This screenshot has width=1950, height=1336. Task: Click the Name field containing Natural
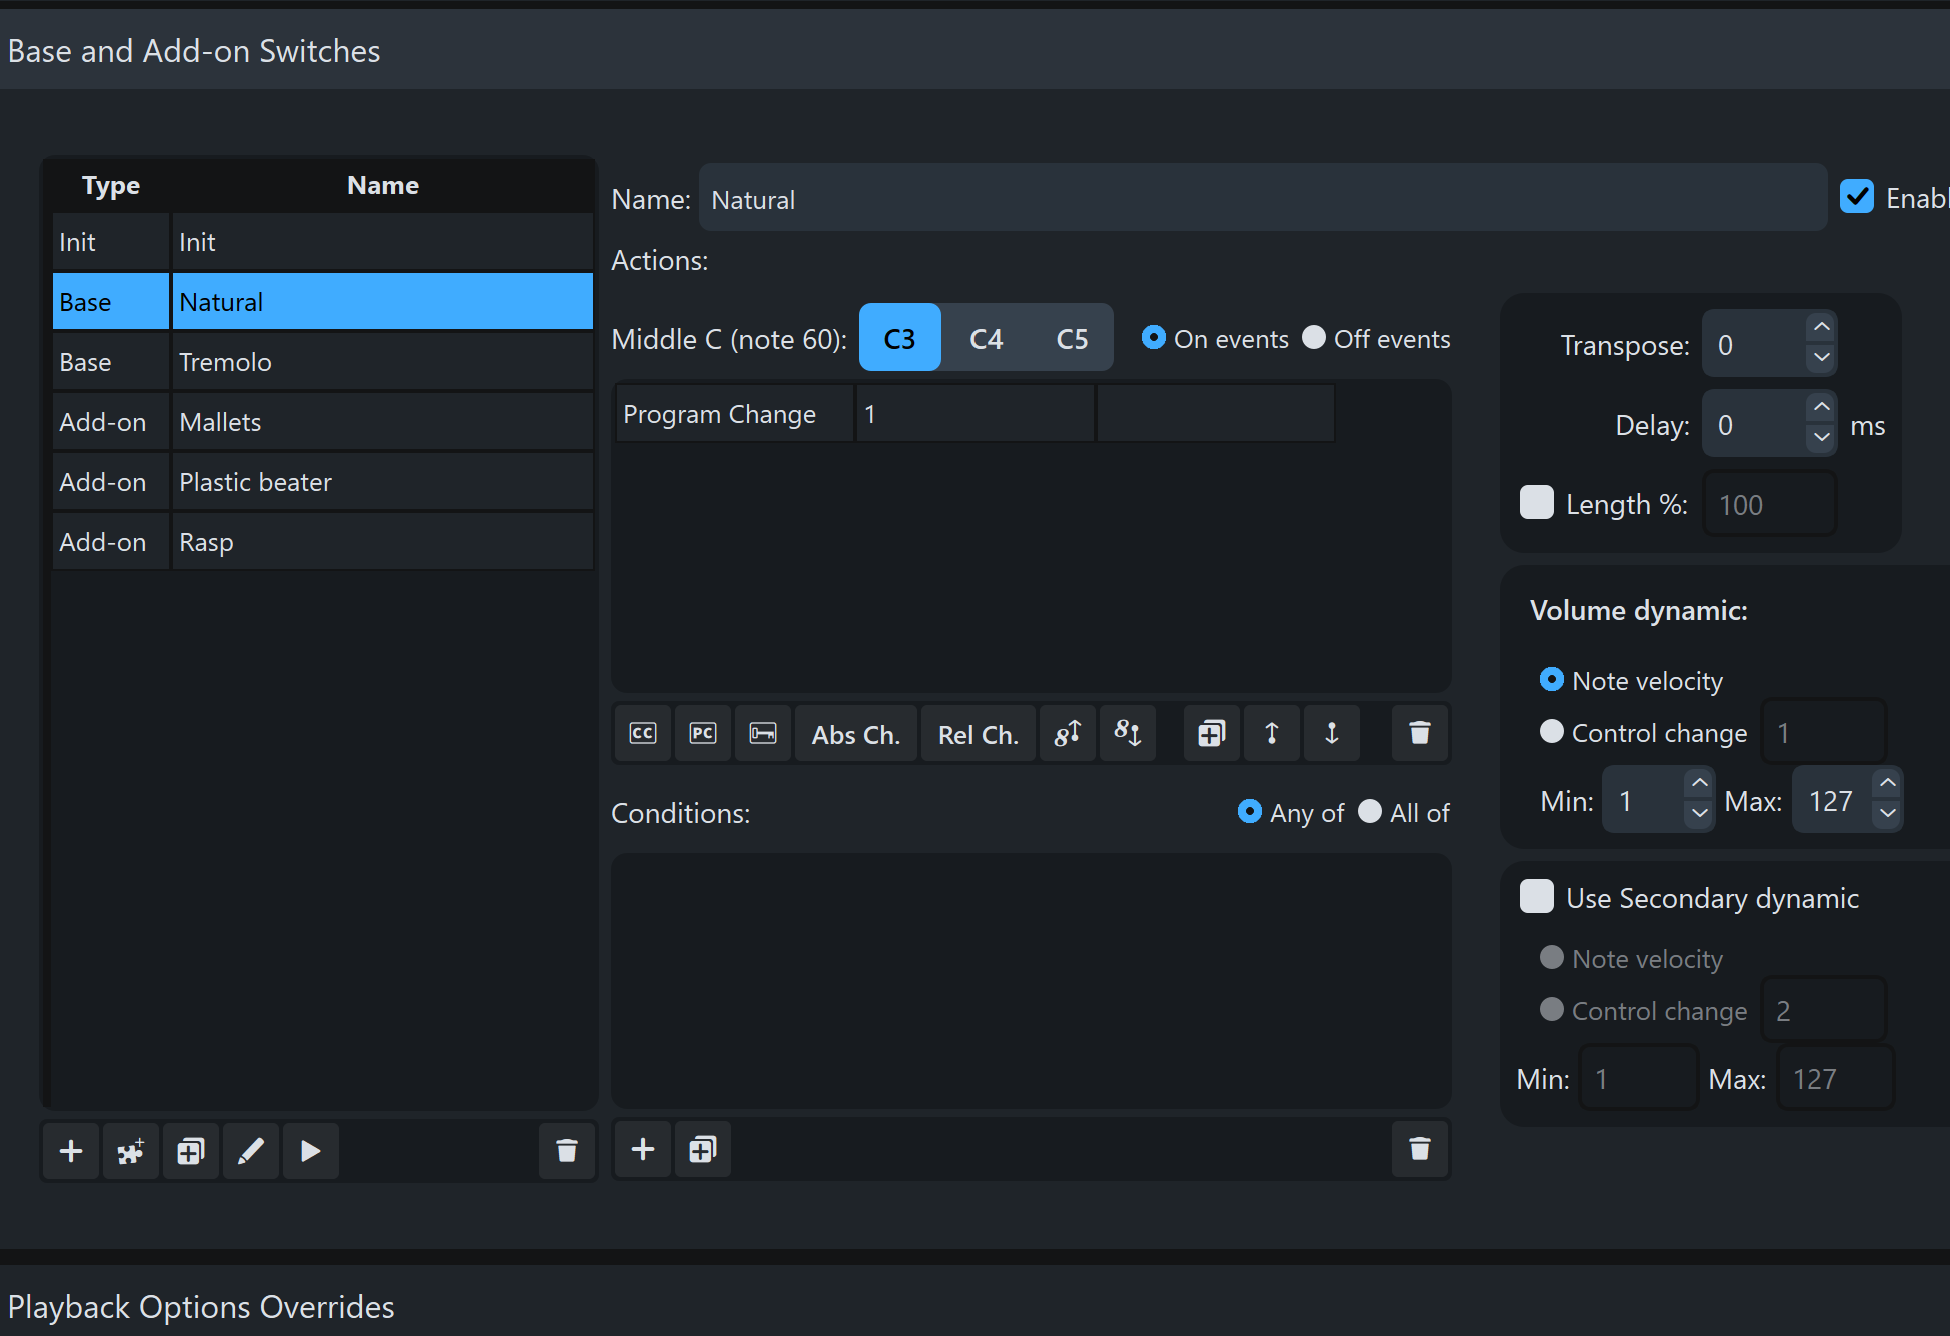(1262, 200)
